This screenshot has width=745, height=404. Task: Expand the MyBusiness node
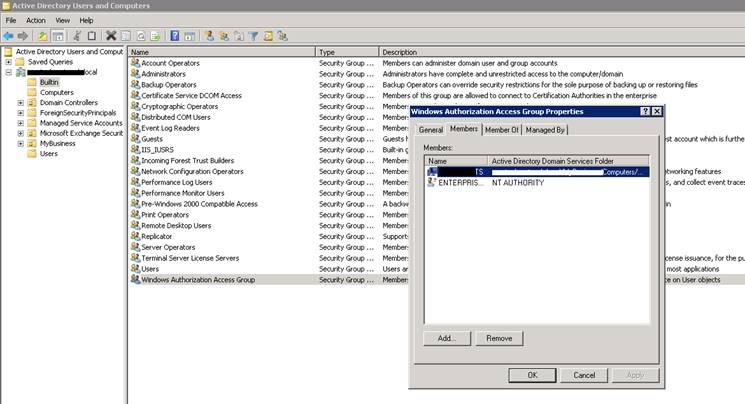click(x=20, y=144)
